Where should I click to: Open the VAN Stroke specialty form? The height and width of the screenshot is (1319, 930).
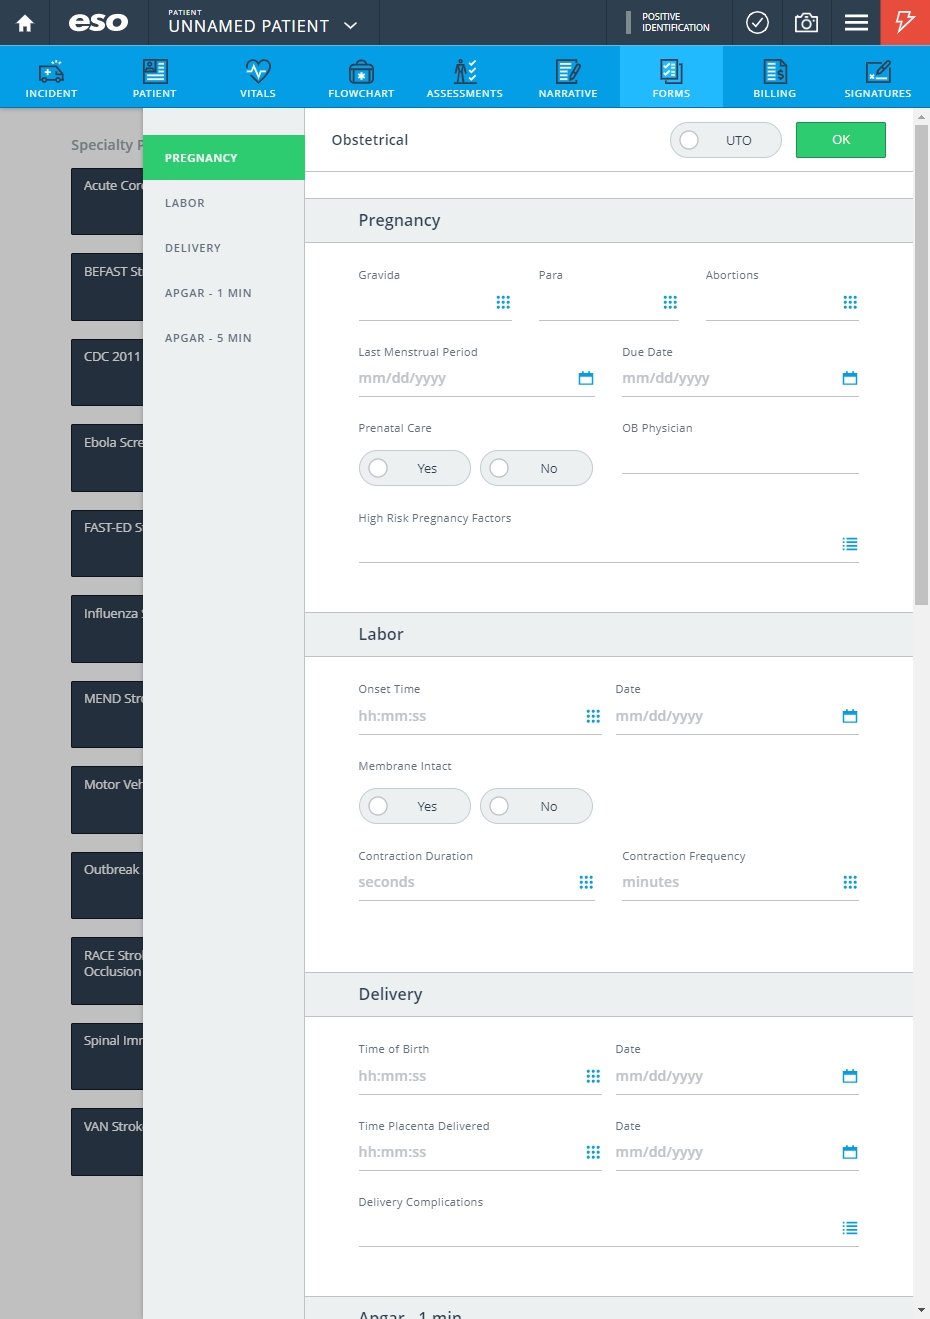click(x=107, y=1142)
